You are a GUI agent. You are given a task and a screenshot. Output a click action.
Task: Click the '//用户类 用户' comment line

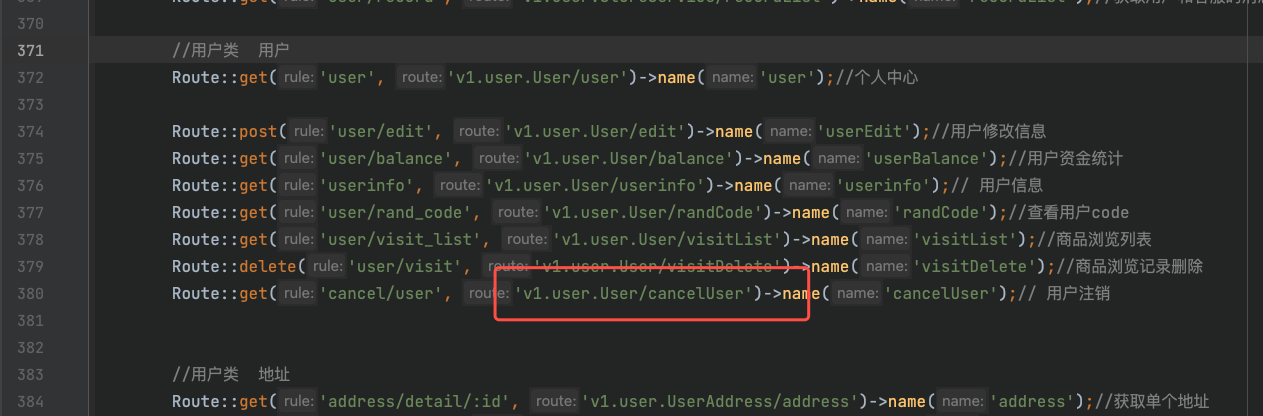(231, 50)
